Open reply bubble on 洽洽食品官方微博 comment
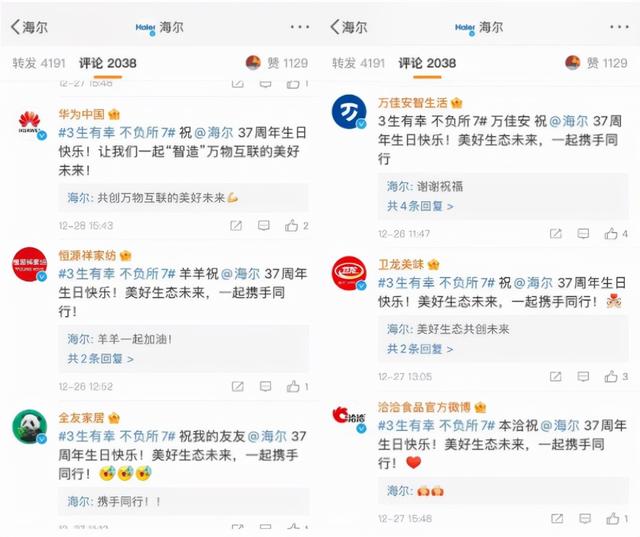The height and width of the screenshot is (537, 640). tap(585, 519)
